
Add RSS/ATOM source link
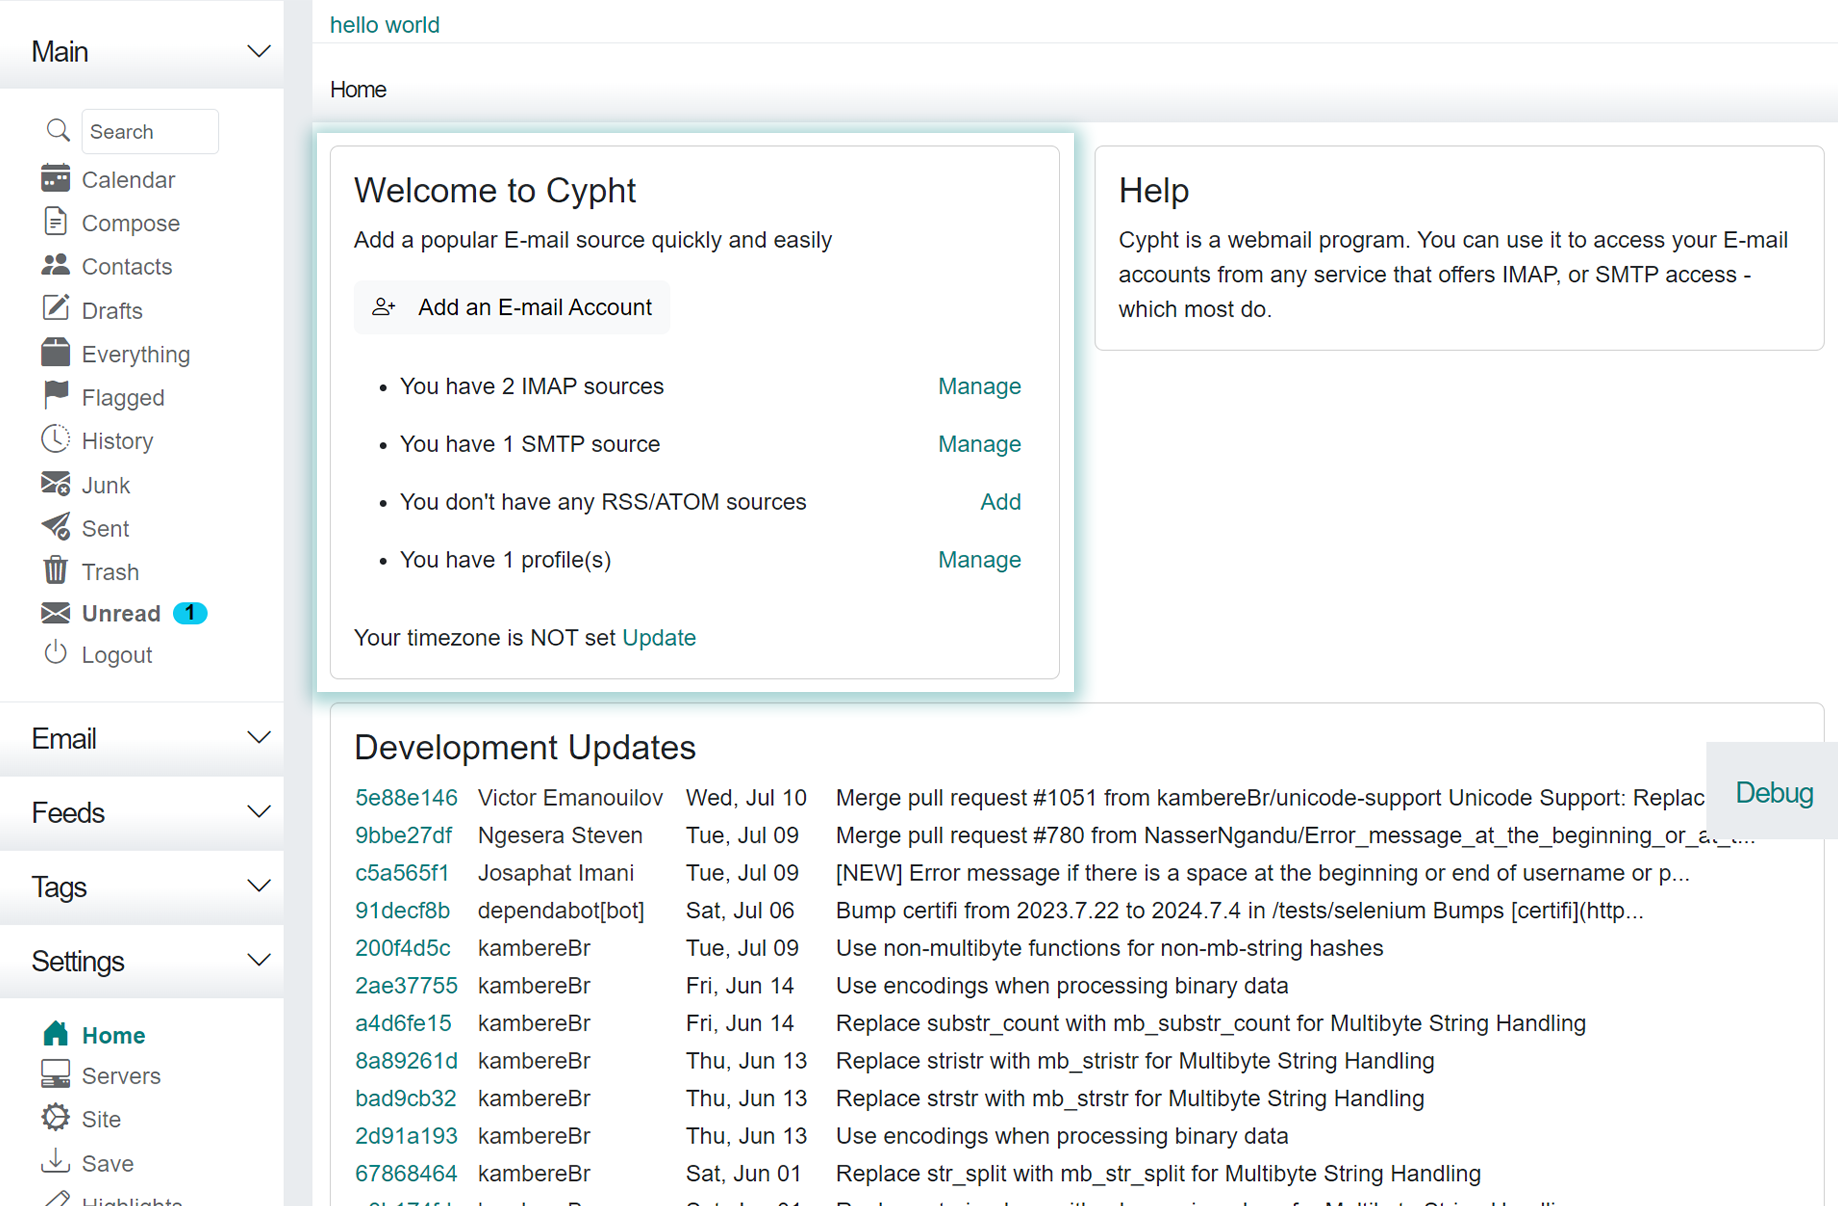coord(1000,502)
